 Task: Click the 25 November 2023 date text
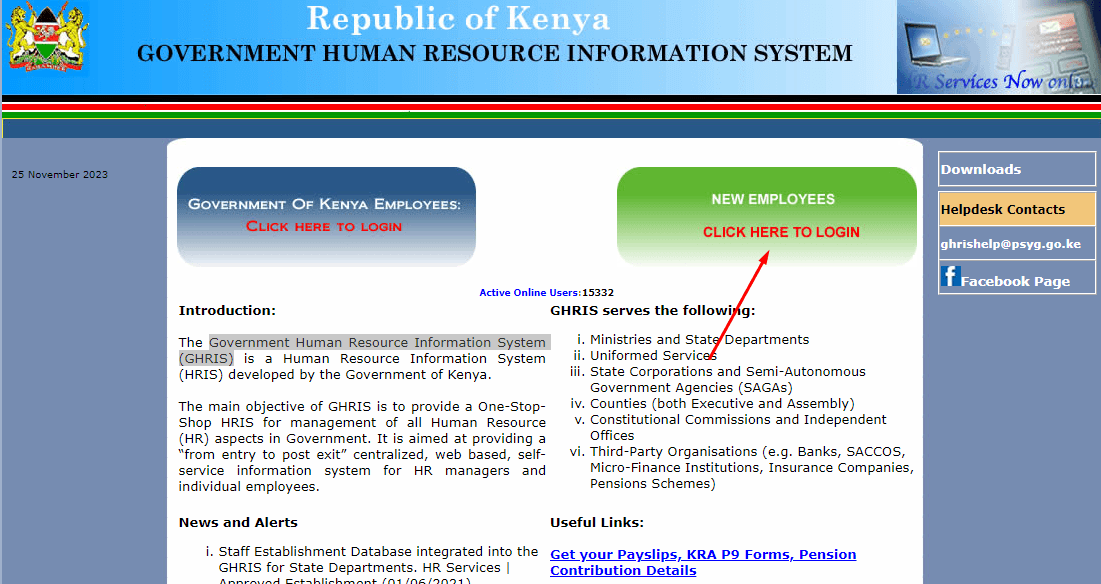coord(60,175)
